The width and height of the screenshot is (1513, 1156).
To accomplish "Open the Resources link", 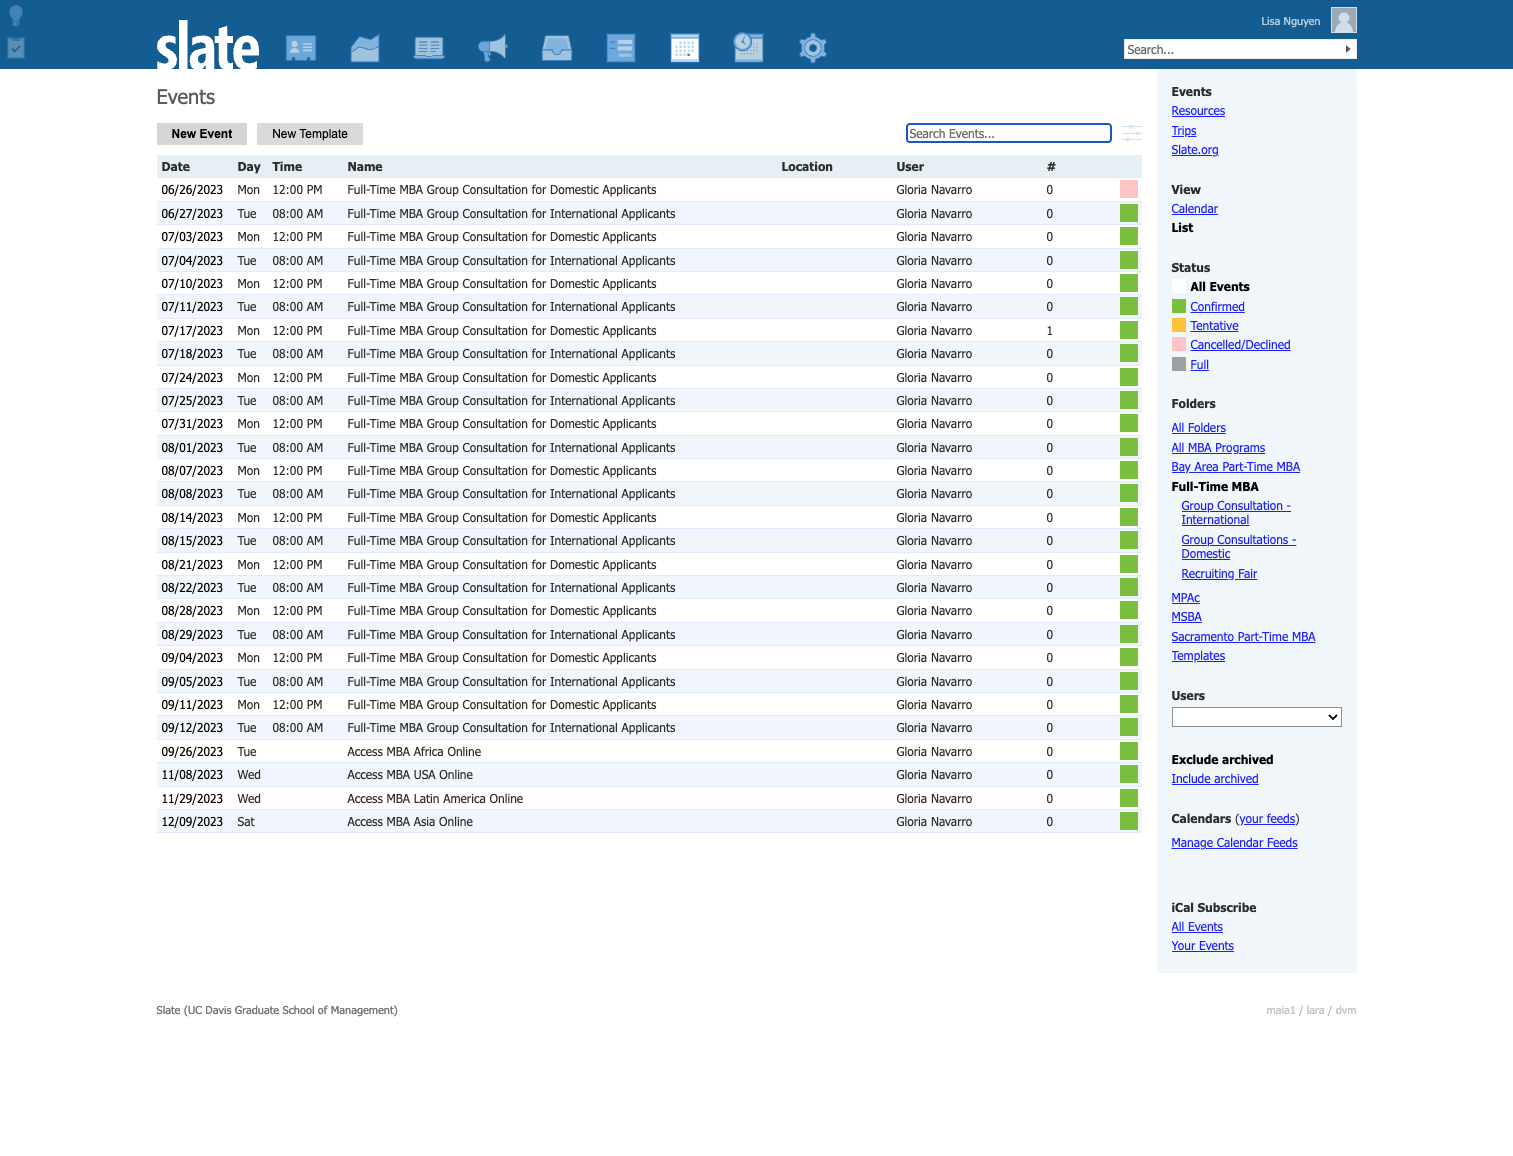I will (x=1198, y=111).
